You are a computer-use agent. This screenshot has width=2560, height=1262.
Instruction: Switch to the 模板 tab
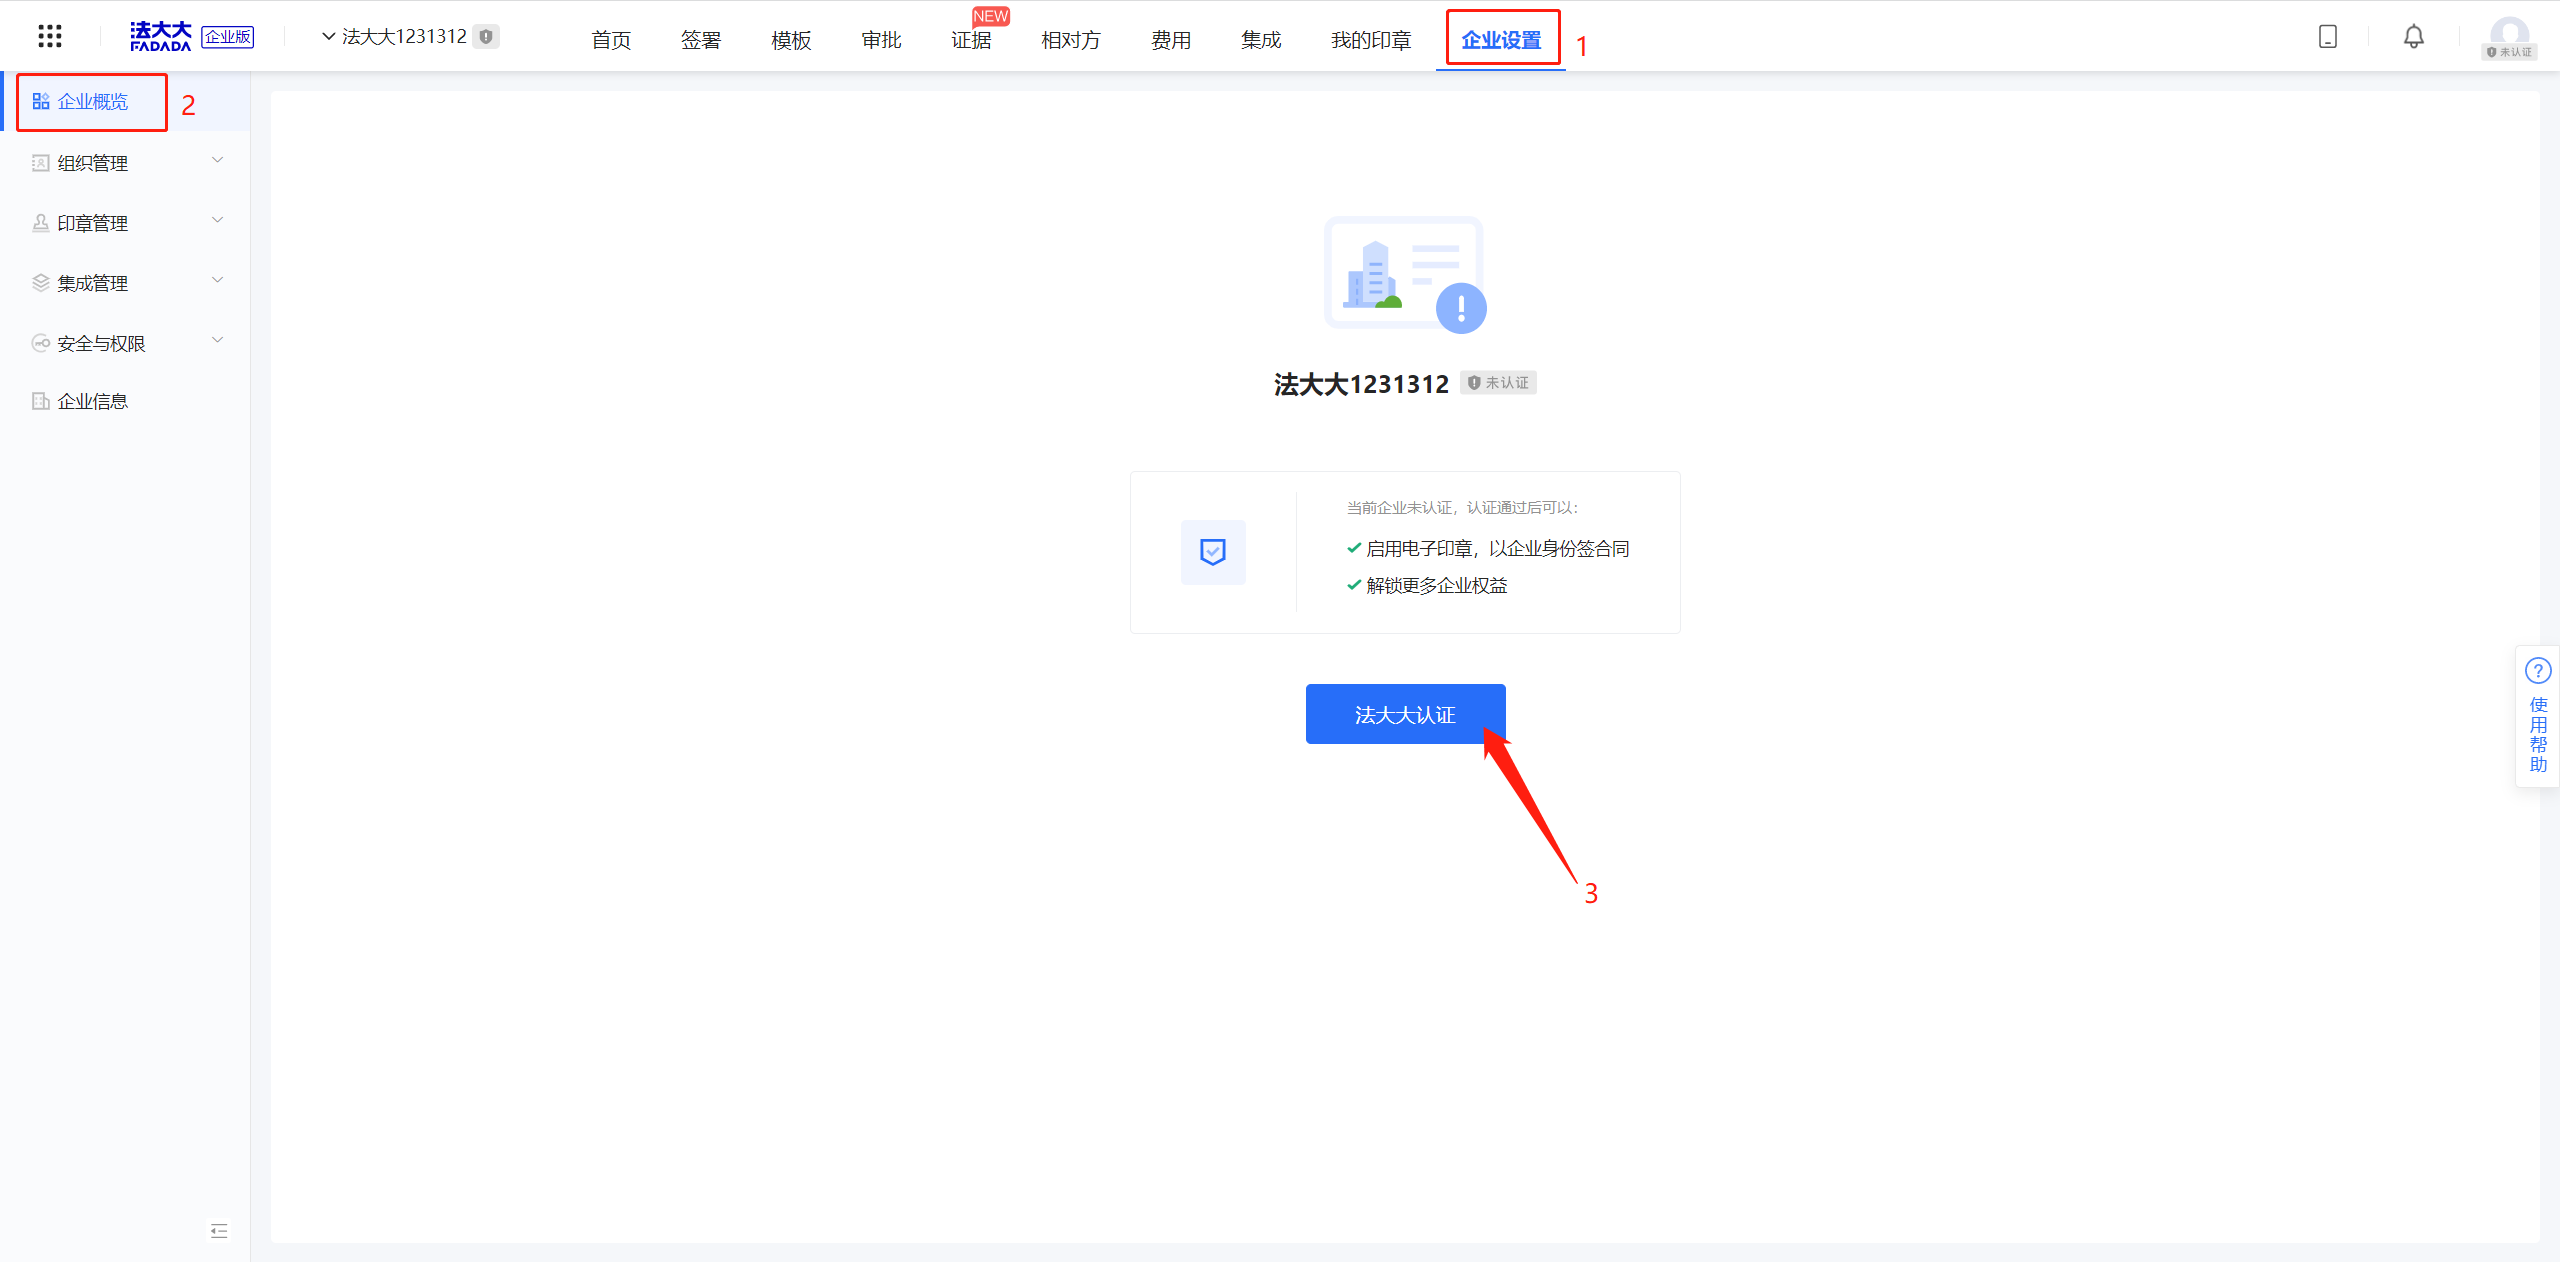pyautogui.click(x=791, y=40)
